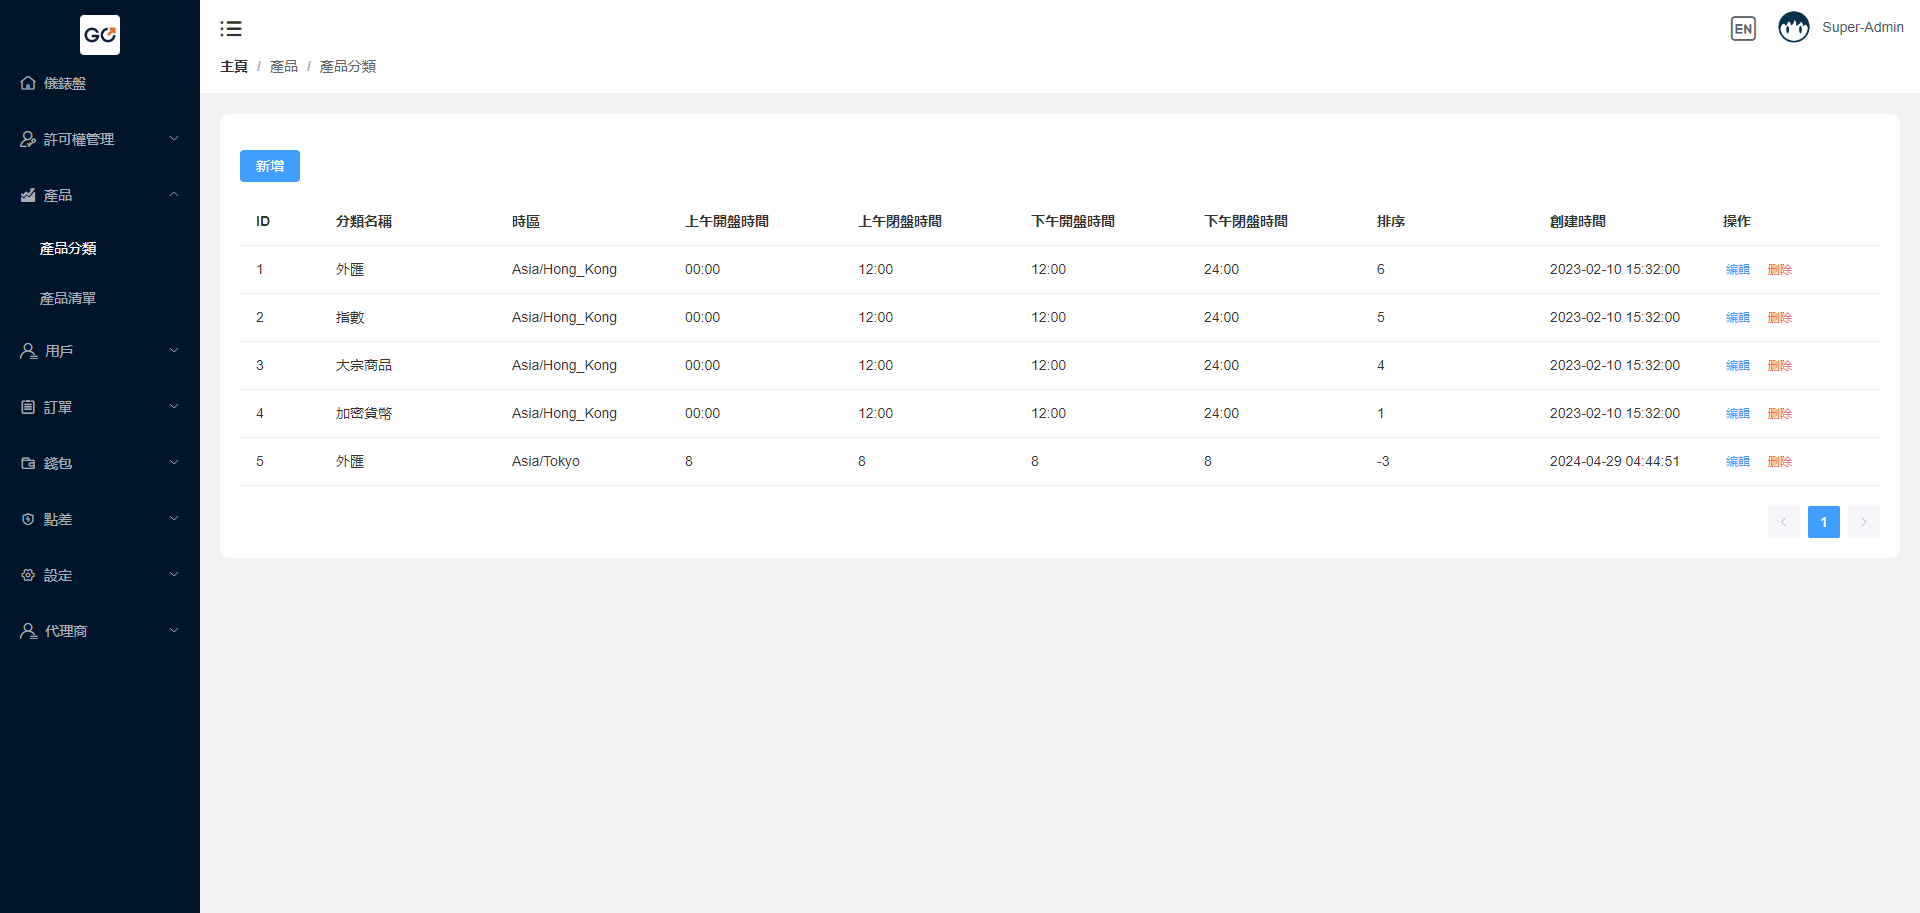Screen dimensions: 1920x913
Task: Click the settings gear icon in sidebar
Action: pyautogui.click(x=28, y=575)
